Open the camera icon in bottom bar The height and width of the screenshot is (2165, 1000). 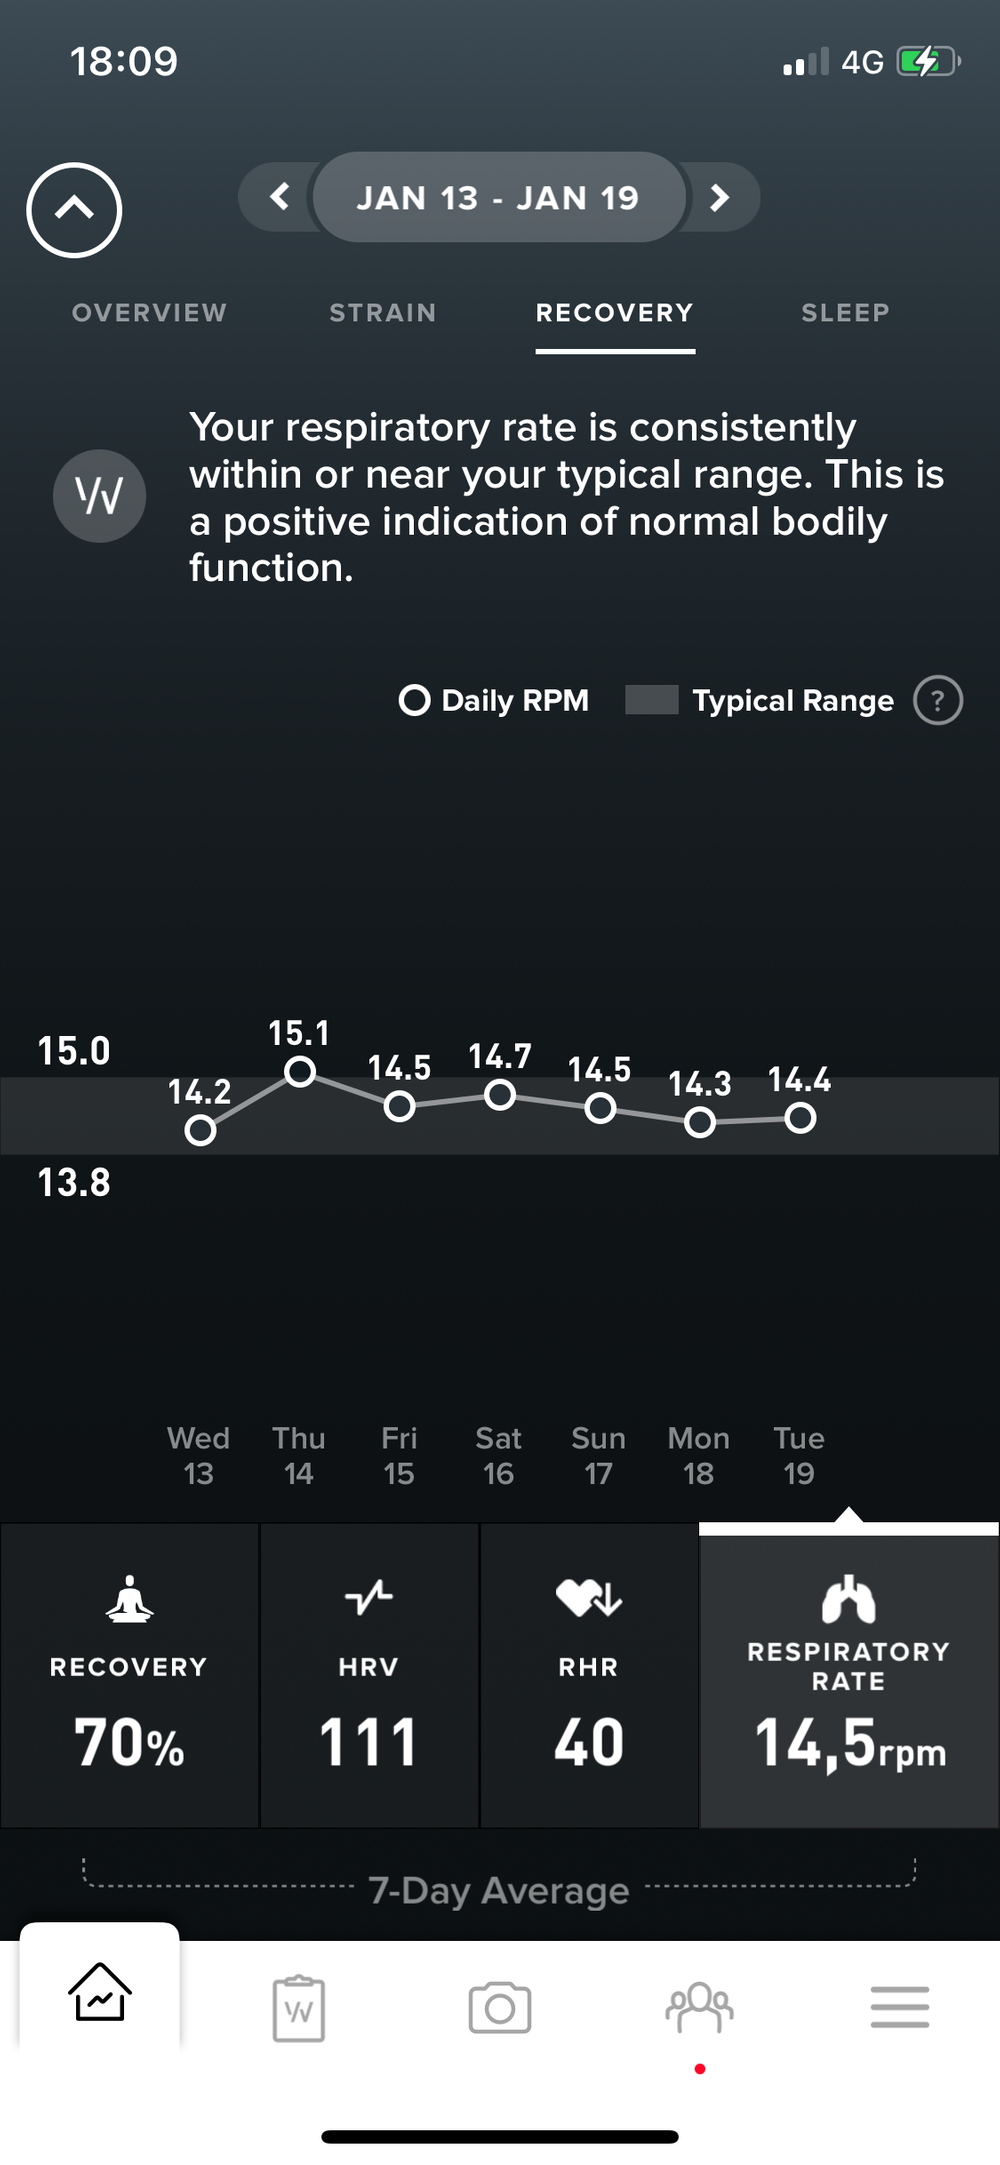click(499, 2007)
